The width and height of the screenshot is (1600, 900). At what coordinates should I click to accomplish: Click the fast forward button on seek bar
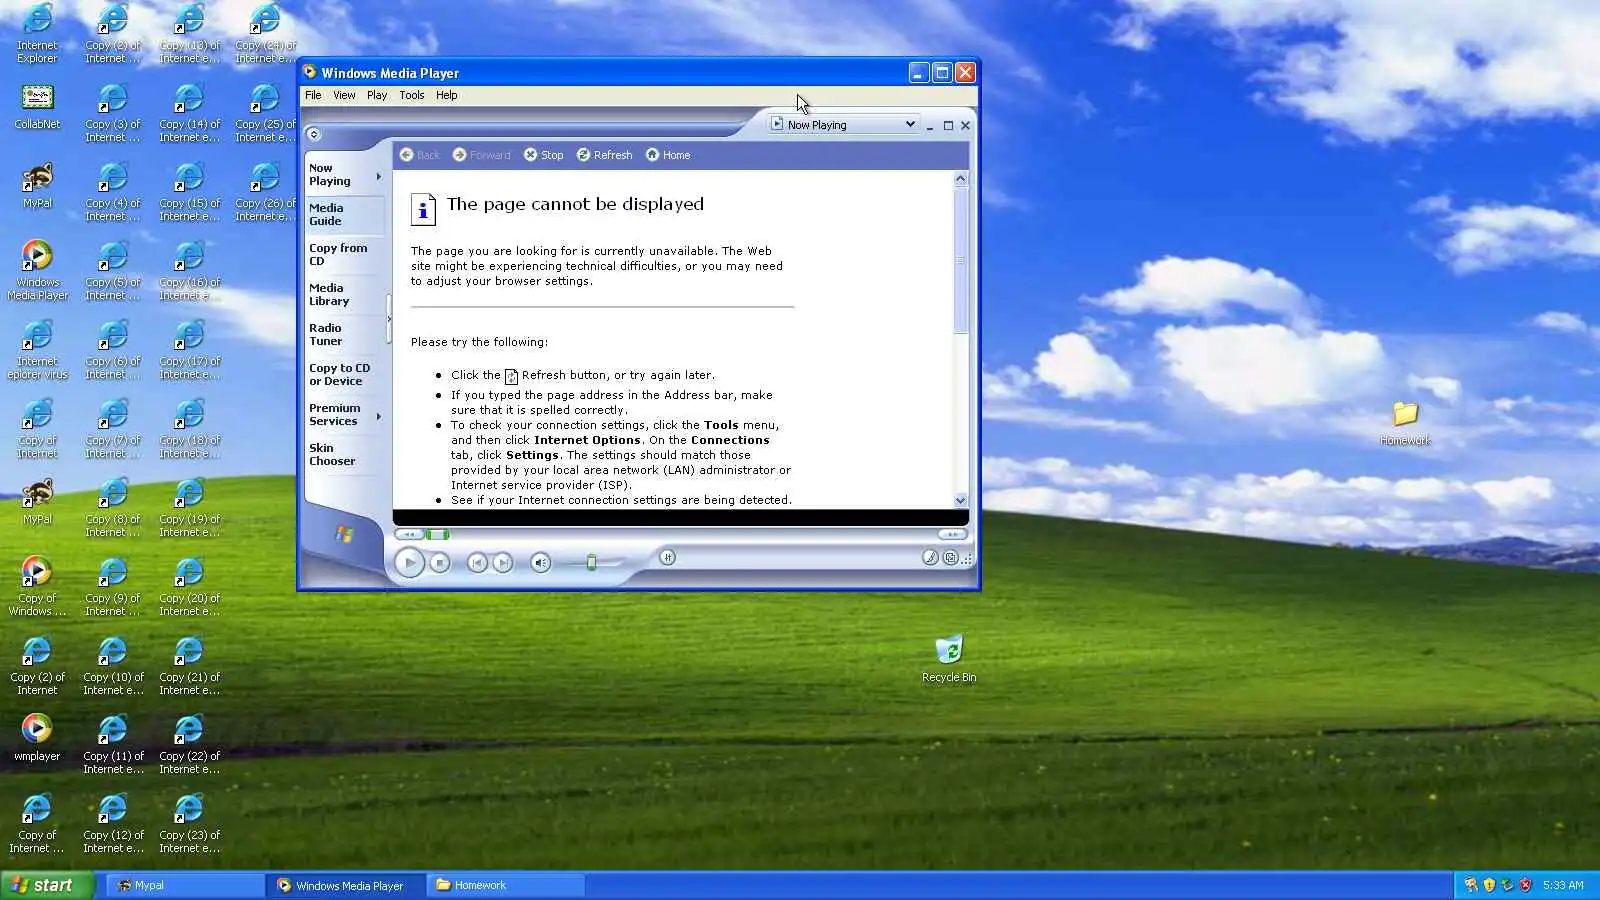point(952,534)
